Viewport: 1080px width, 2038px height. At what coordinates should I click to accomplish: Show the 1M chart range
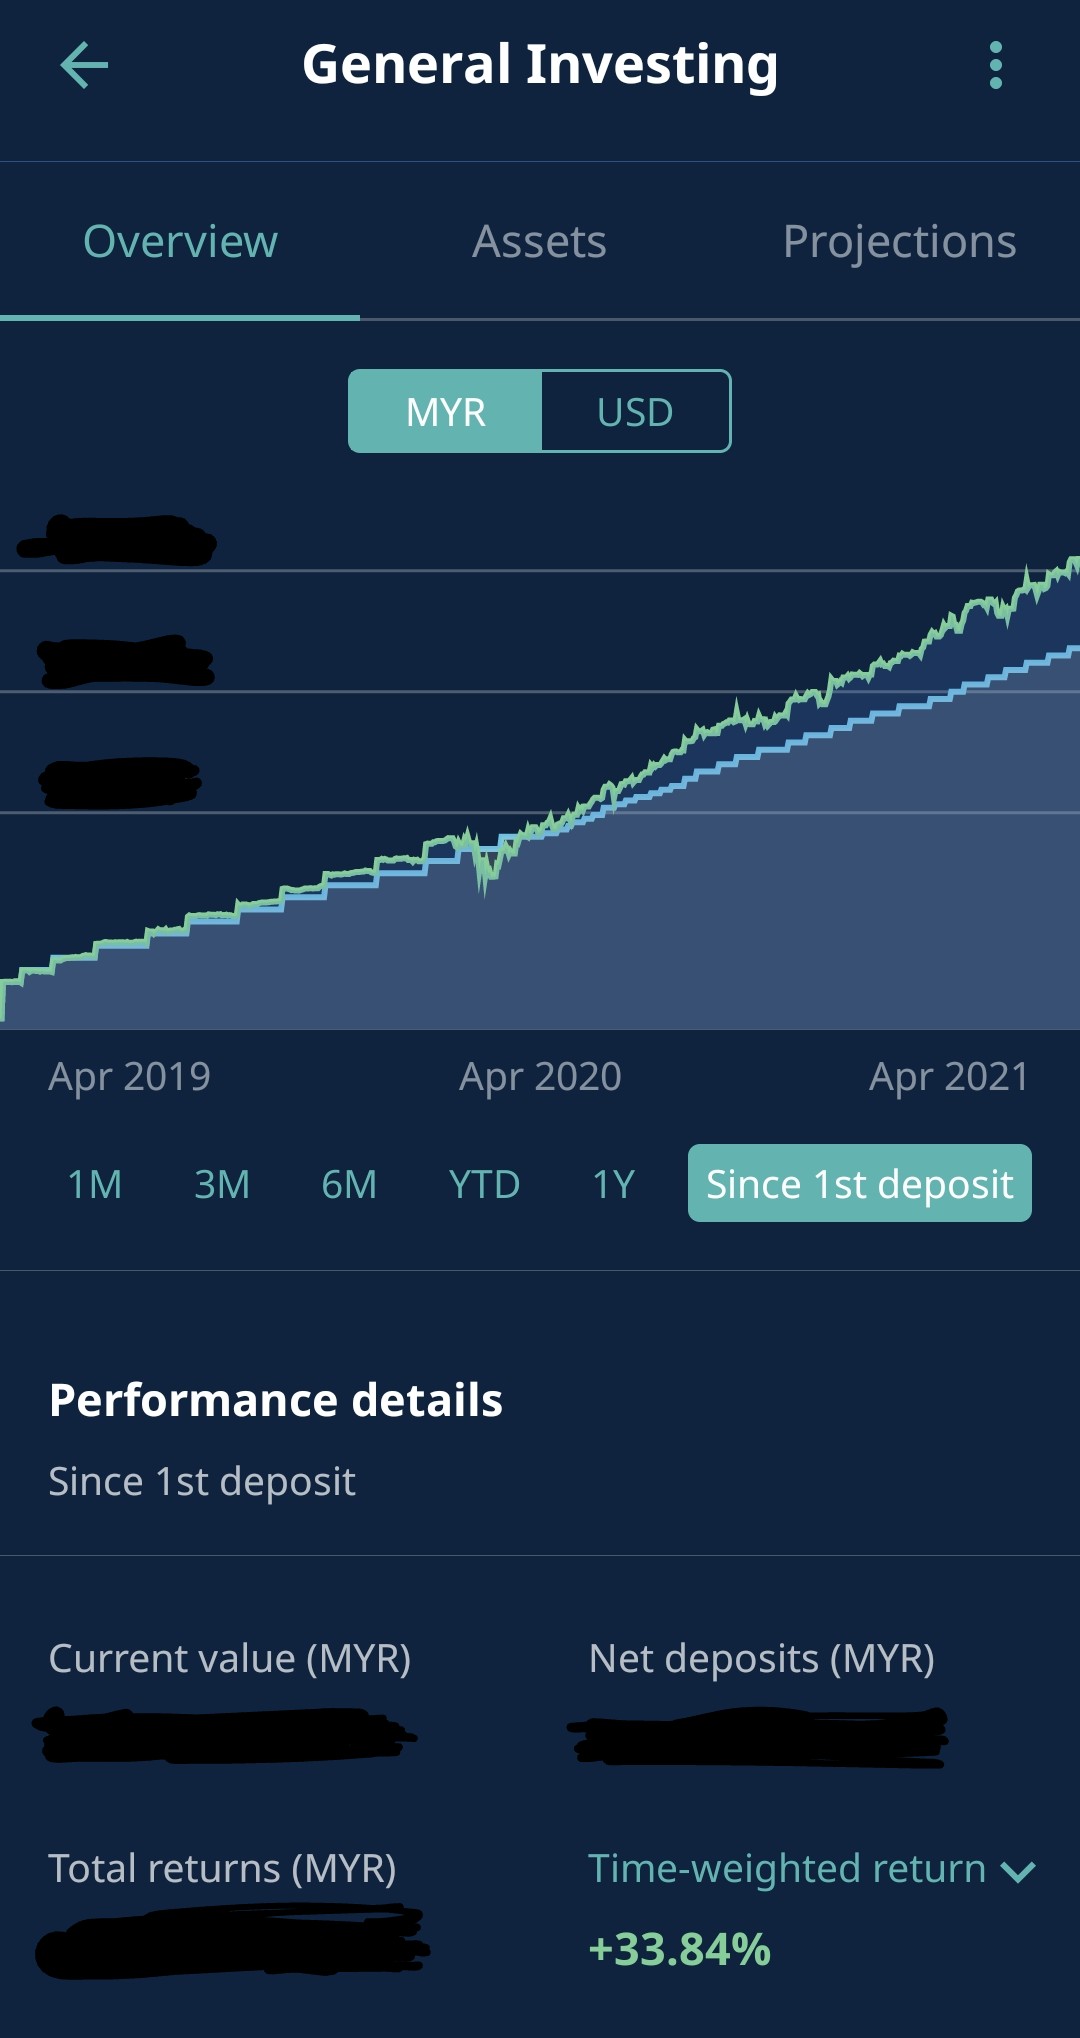coord(95,1184)
